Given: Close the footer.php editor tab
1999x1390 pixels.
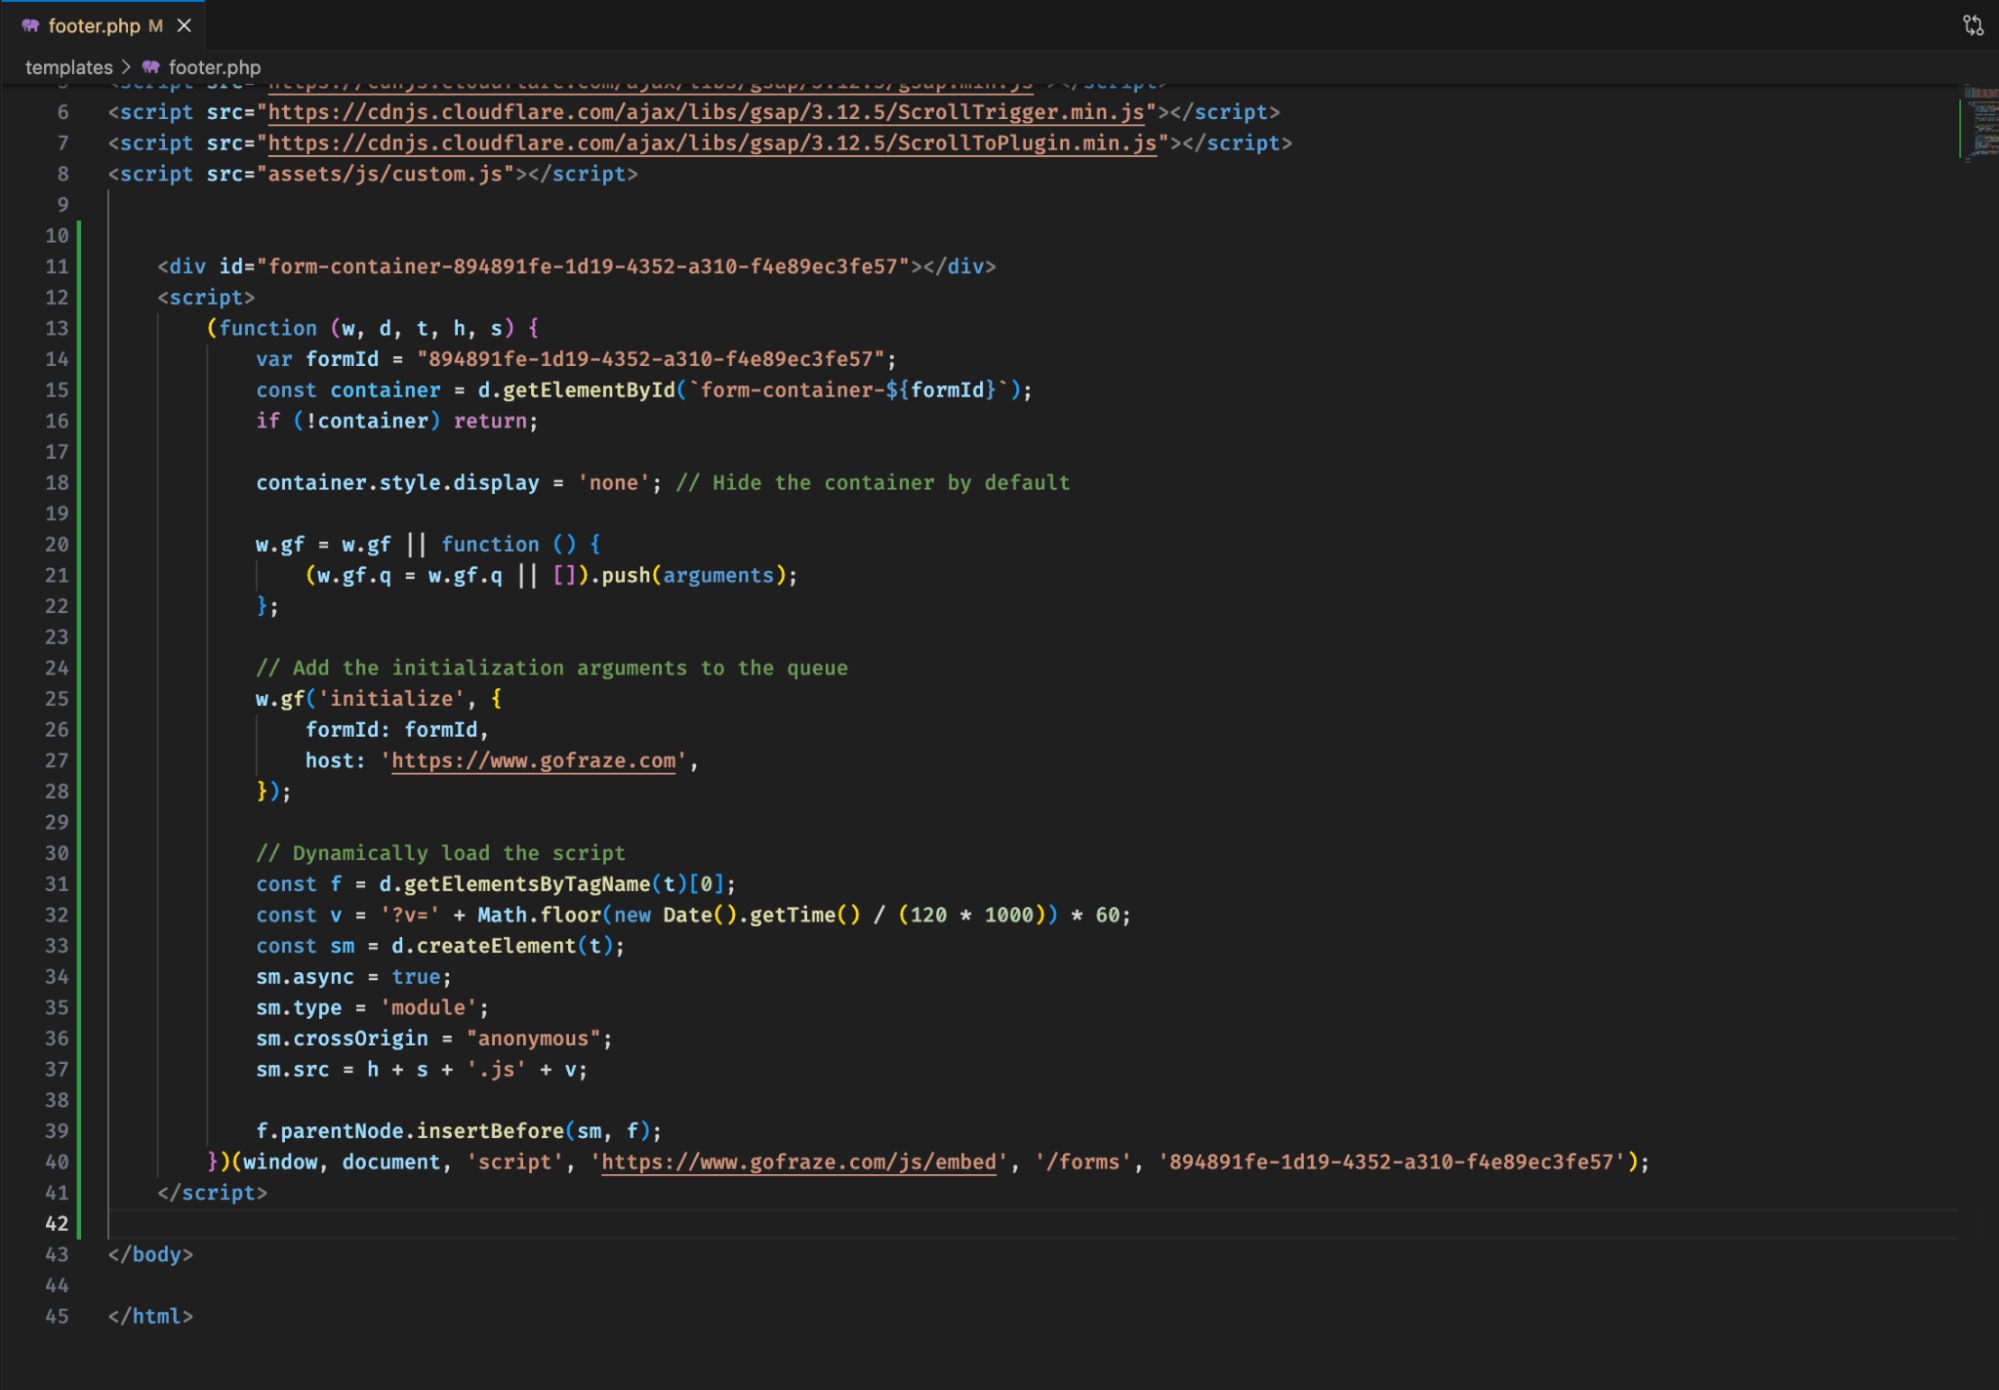Looking at the screenshot, I should tap(184, 26).
